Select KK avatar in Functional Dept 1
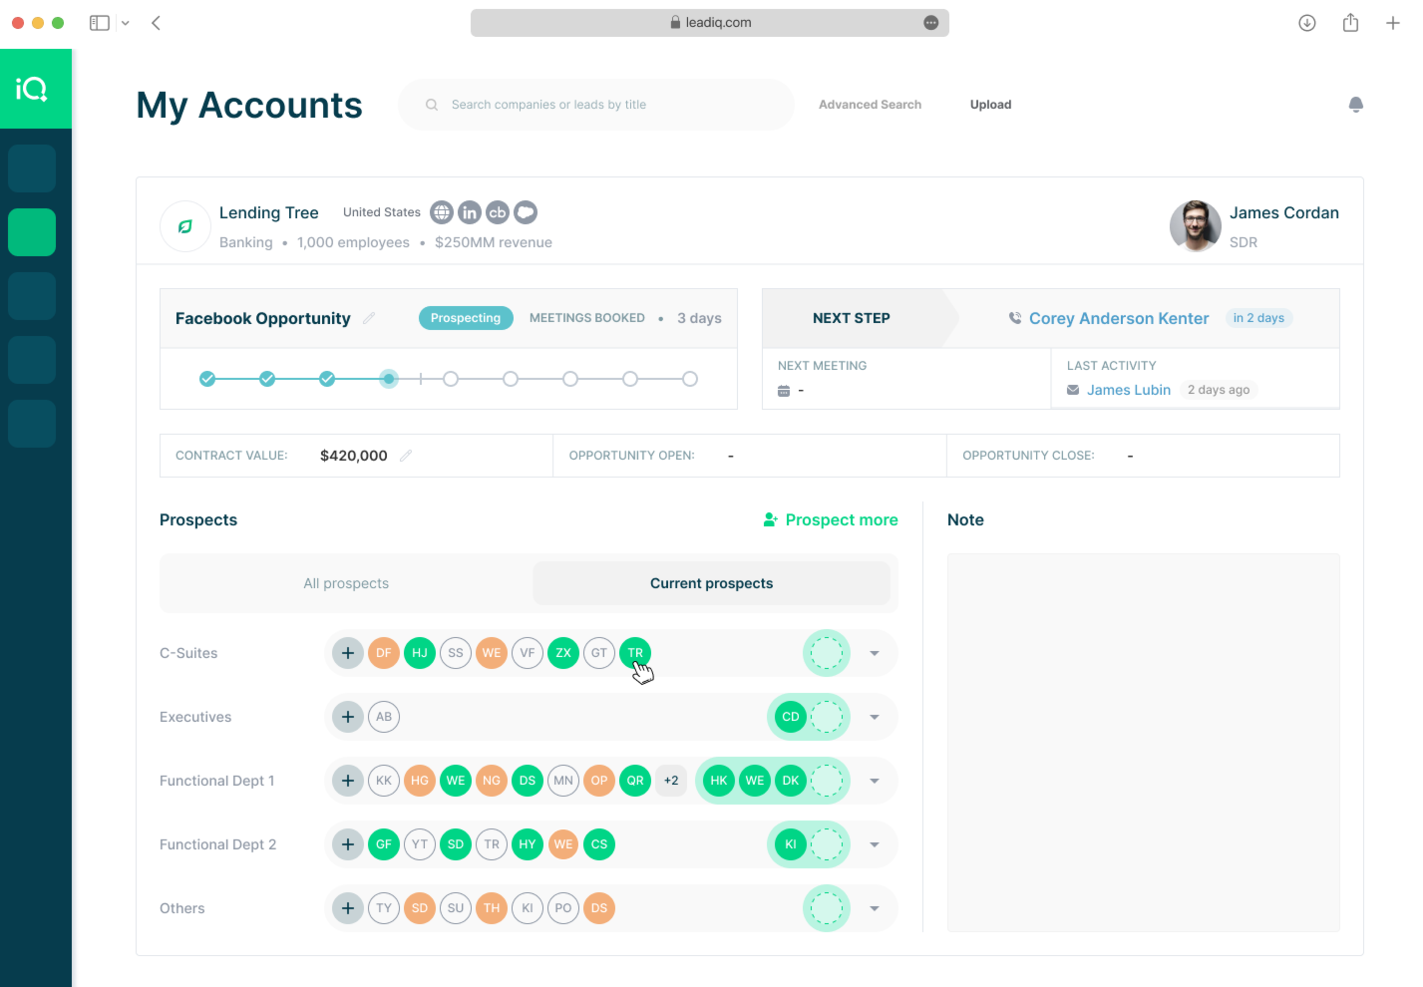 tap(384, 781)
